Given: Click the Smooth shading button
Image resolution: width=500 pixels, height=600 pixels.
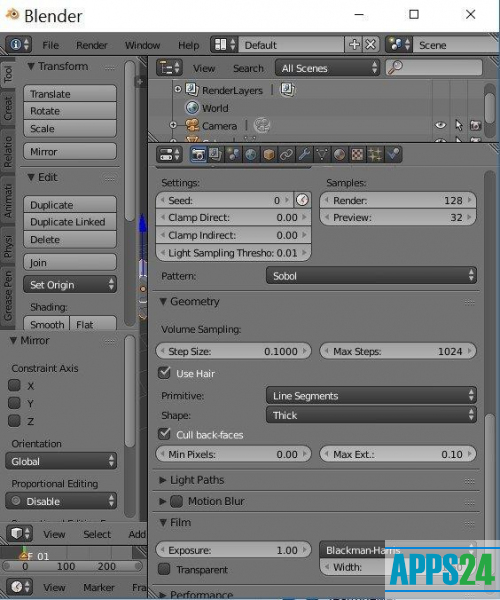Looking at the screenshot, I should (47, 324).
